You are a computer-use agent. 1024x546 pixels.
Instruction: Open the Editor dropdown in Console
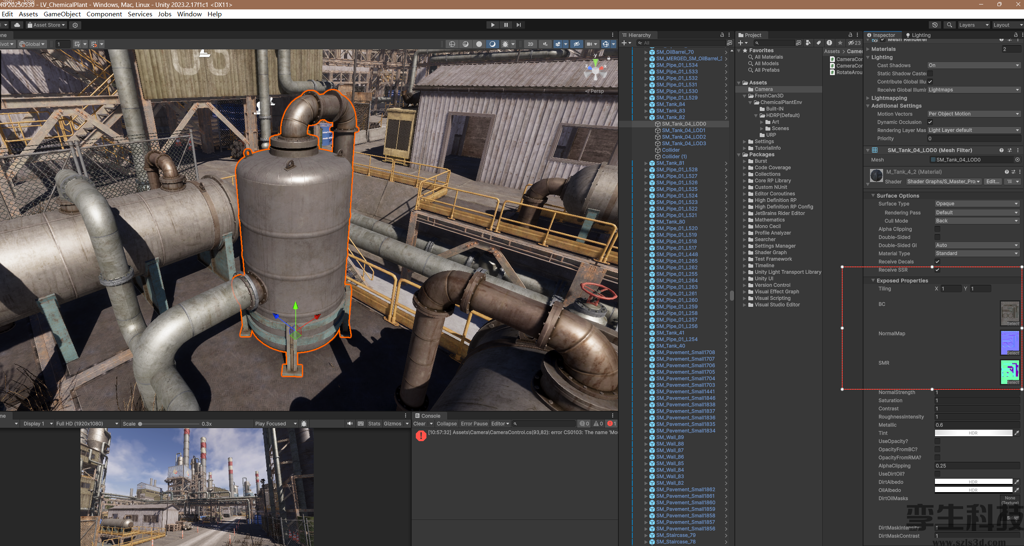click(x=500, y=423)
